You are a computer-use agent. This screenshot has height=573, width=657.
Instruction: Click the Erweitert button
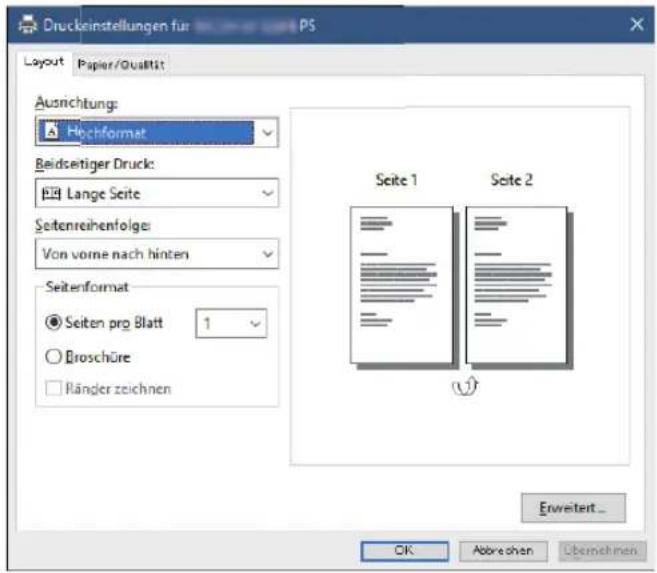pos(573,508)
